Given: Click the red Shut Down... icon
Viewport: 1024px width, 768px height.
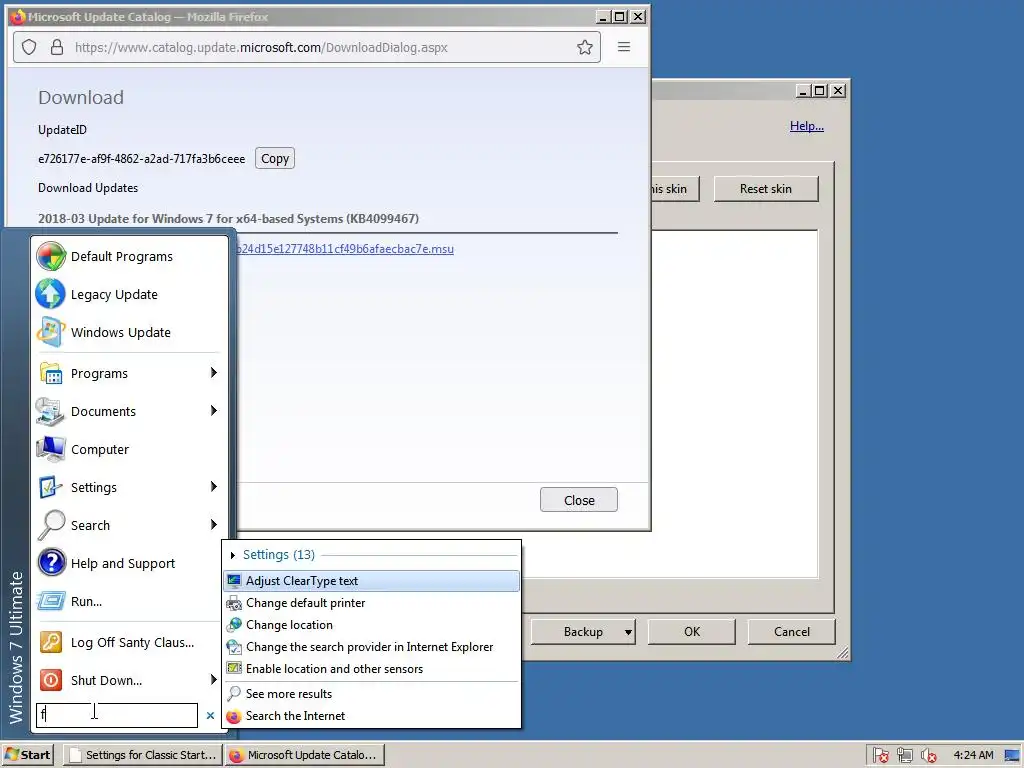Looking at the screenshot, I should click(x=50, y=680).
